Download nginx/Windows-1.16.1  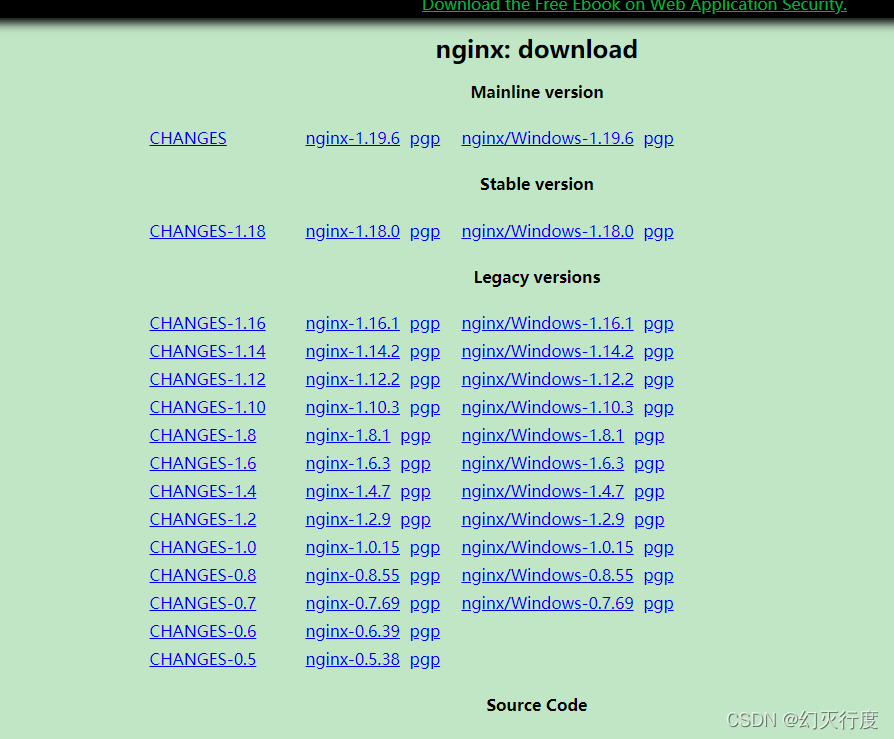pyautogui.click(x=547, y=323)
